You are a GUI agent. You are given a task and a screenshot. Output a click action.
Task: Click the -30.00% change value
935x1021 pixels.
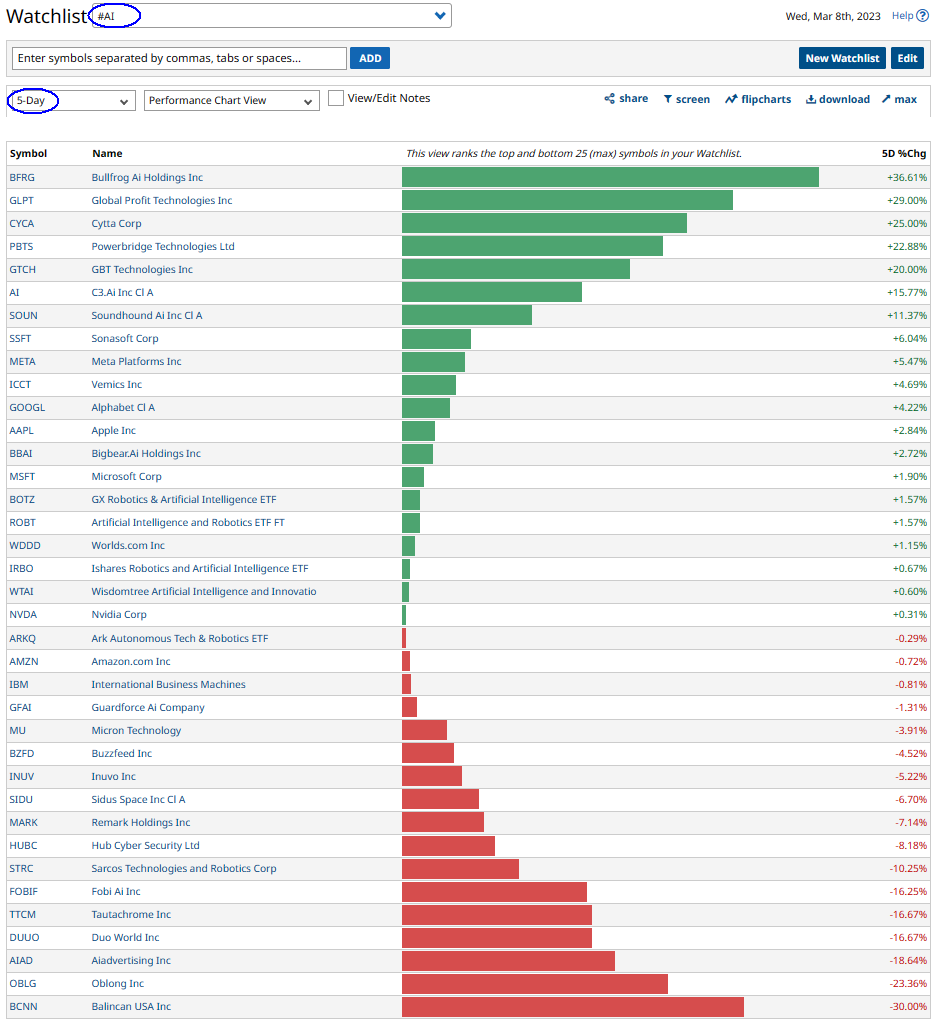(x=908, y=1007)
